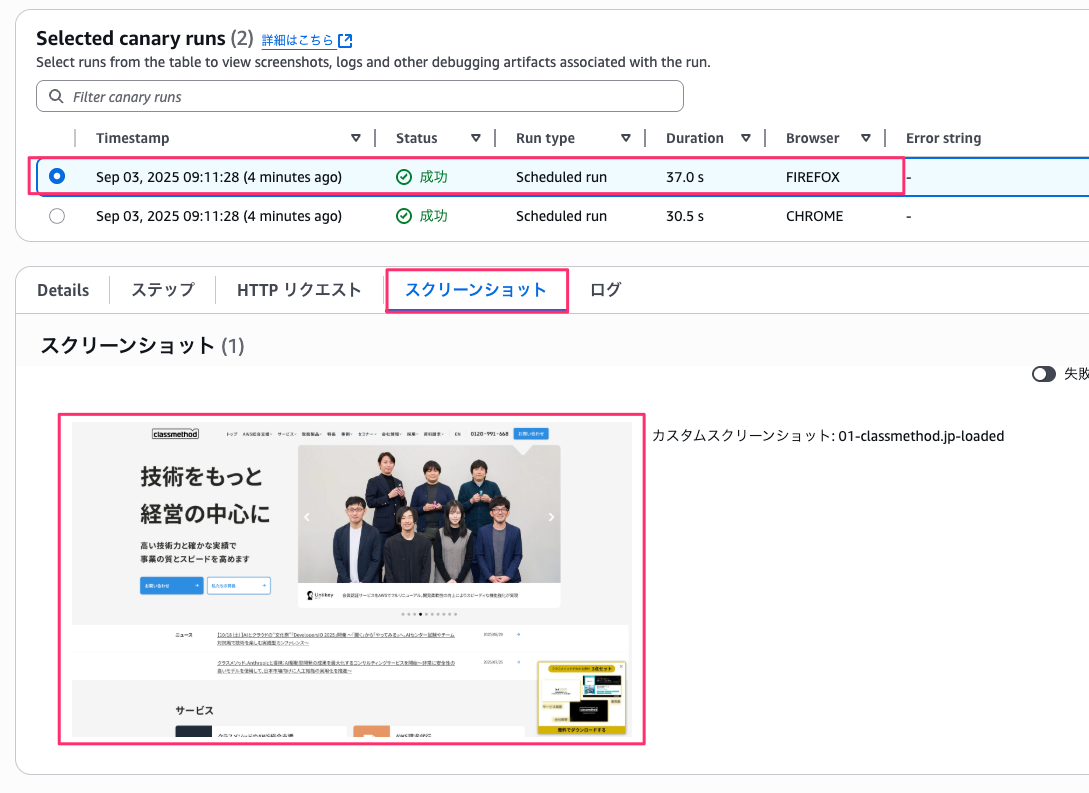Click the 30.5 s duration value

pyautogui.click(x=685, y=216)
